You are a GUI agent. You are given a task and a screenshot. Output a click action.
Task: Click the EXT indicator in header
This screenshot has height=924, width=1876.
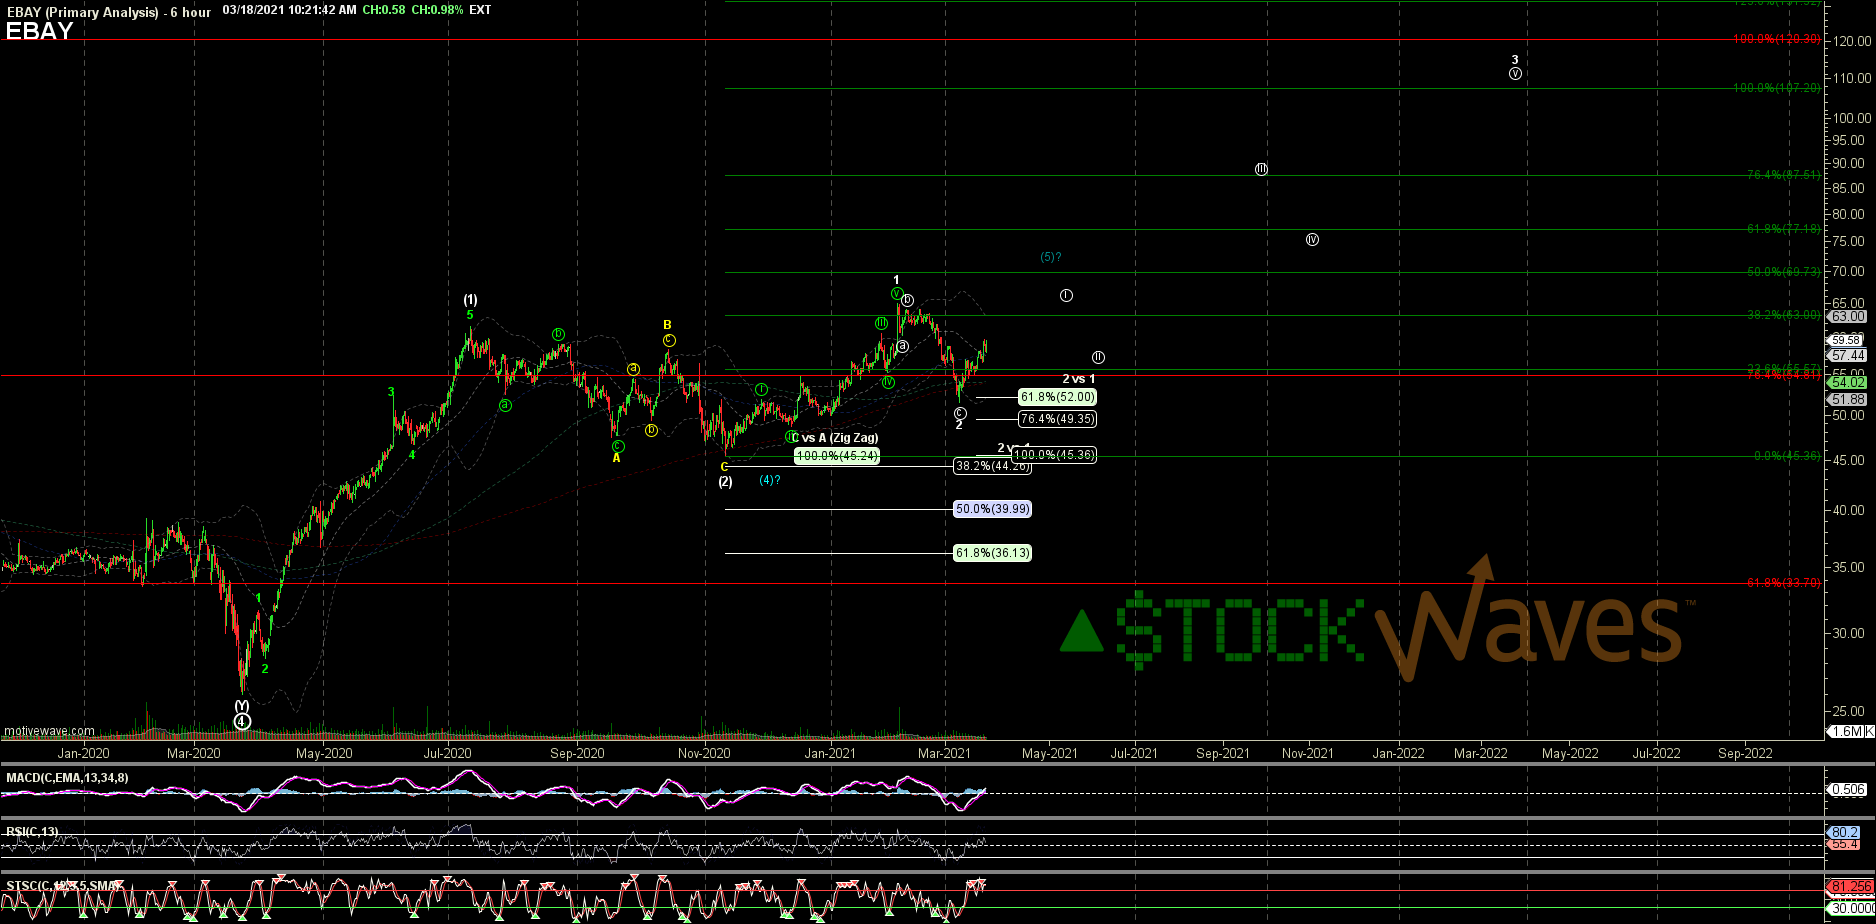480,11
